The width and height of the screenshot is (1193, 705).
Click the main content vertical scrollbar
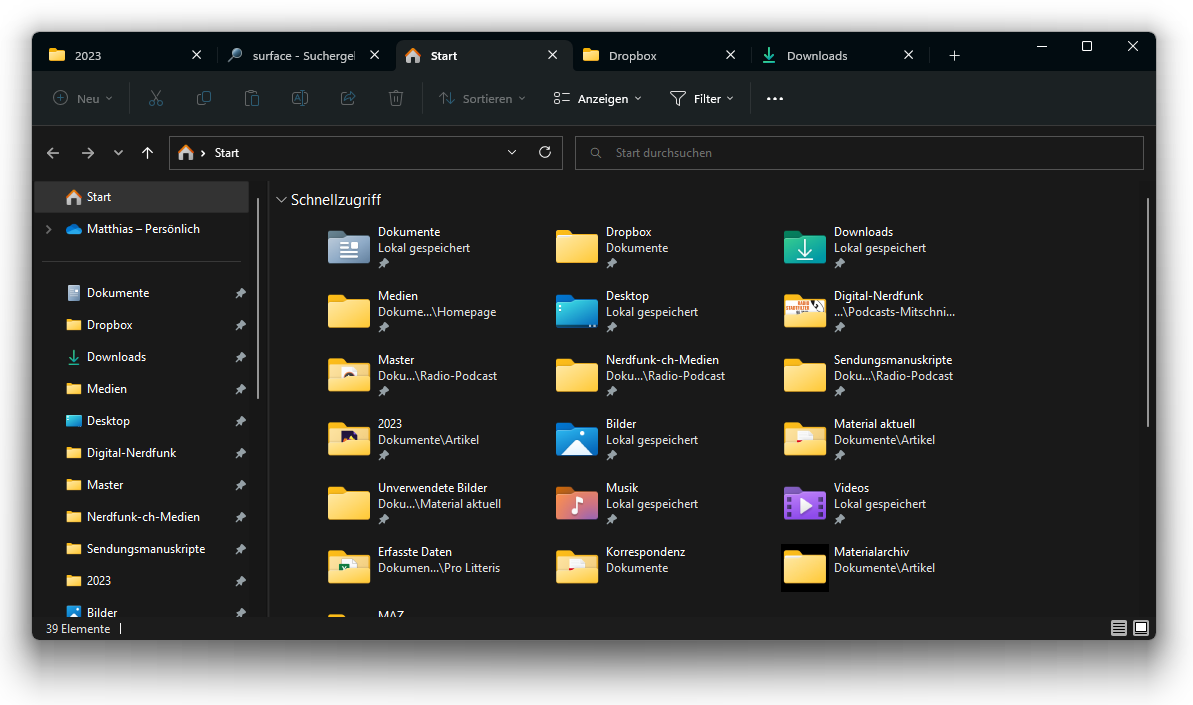click(1147, 312)
